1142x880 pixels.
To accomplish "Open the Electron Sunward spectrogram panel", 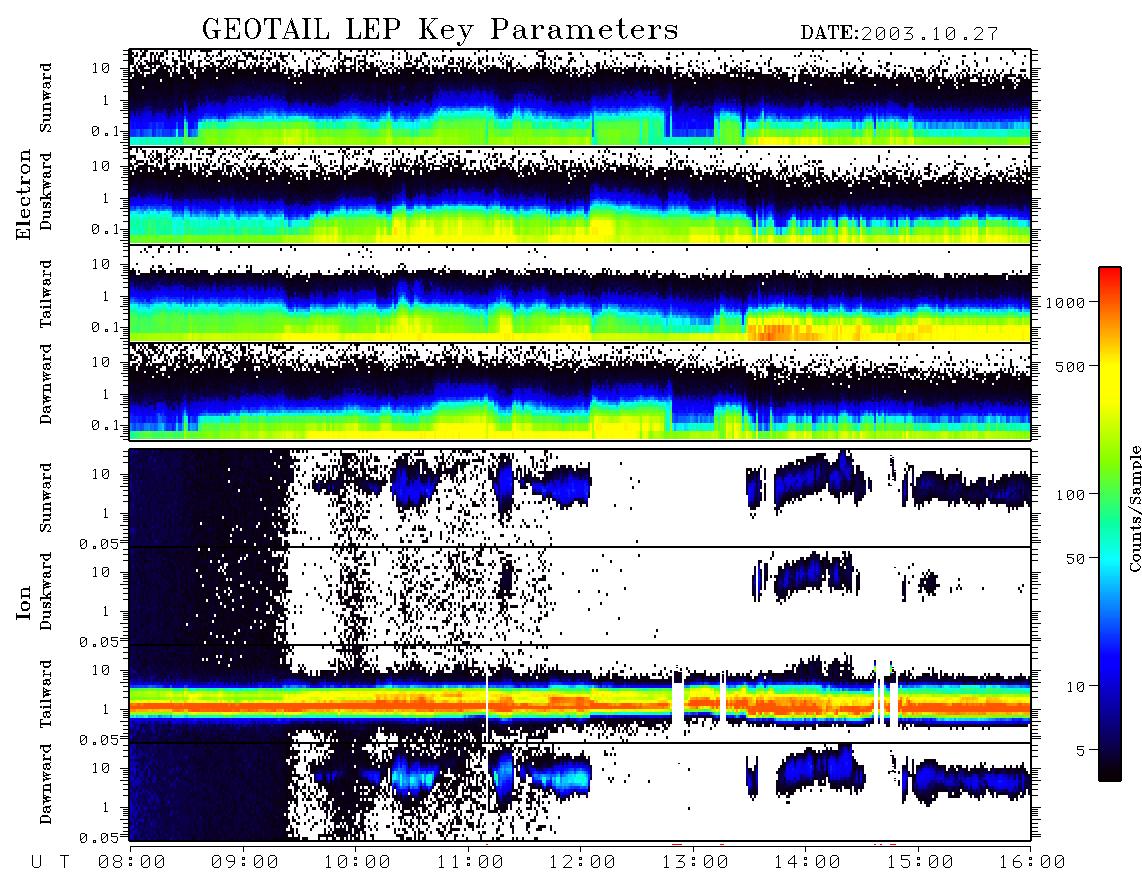I will point(580,98).
